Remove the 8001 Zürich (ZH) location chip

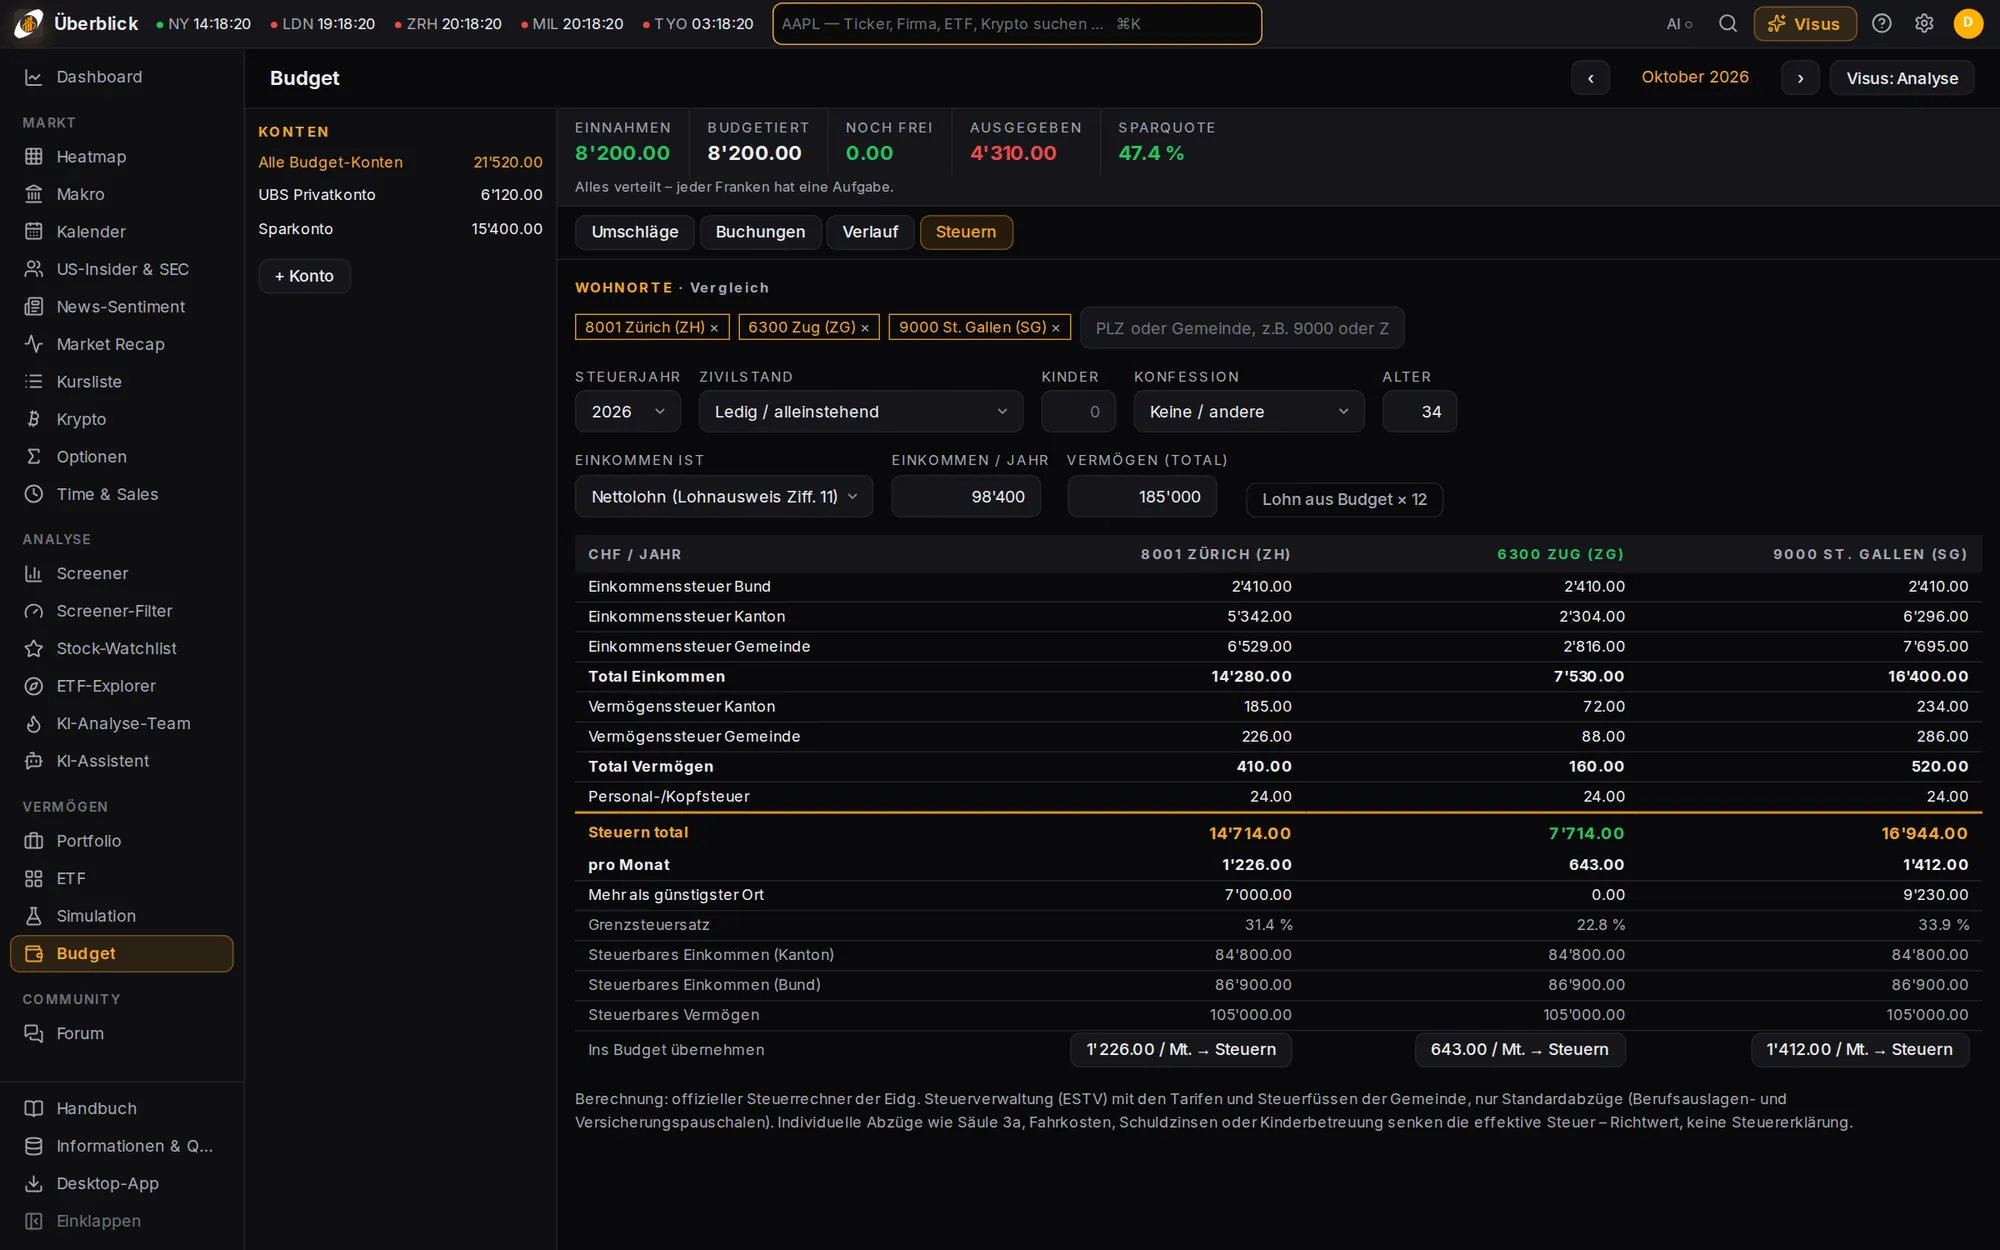(x=714, y=328)
